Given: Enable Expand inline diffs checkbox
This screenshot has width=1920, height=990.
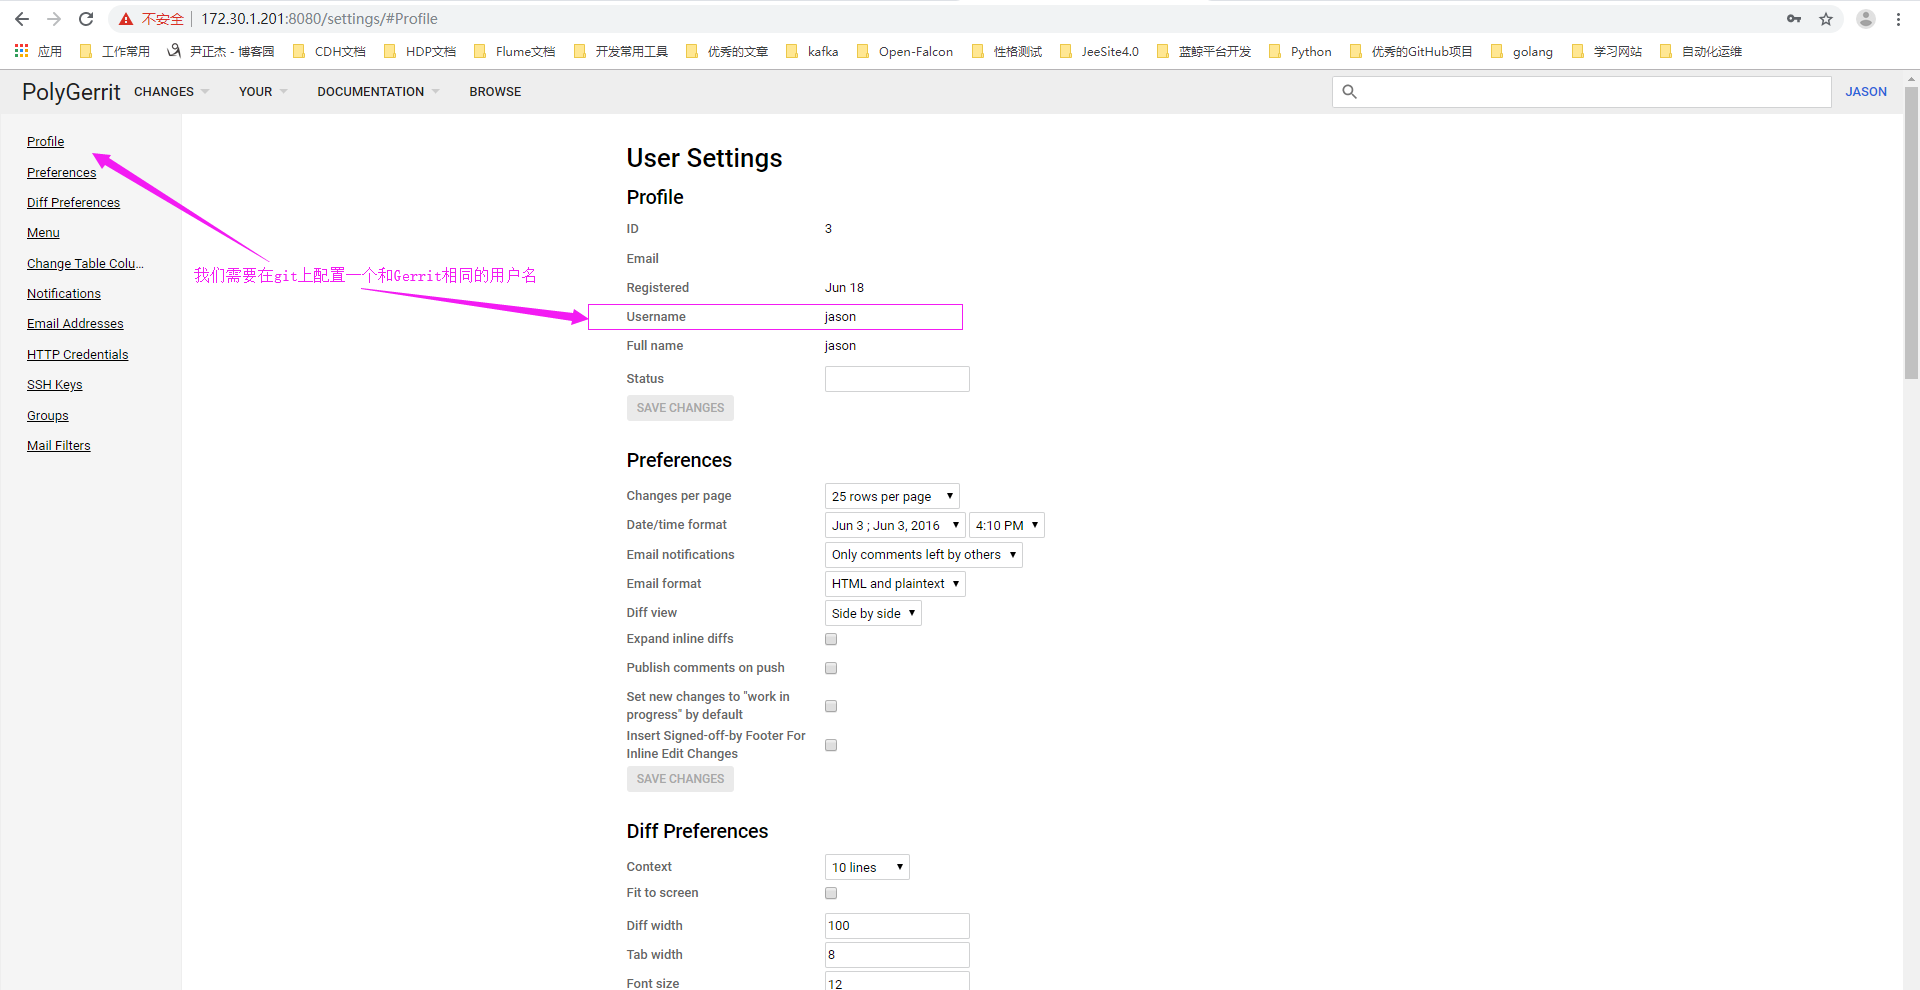Looking at the screenshot, I should click(831, 639).
